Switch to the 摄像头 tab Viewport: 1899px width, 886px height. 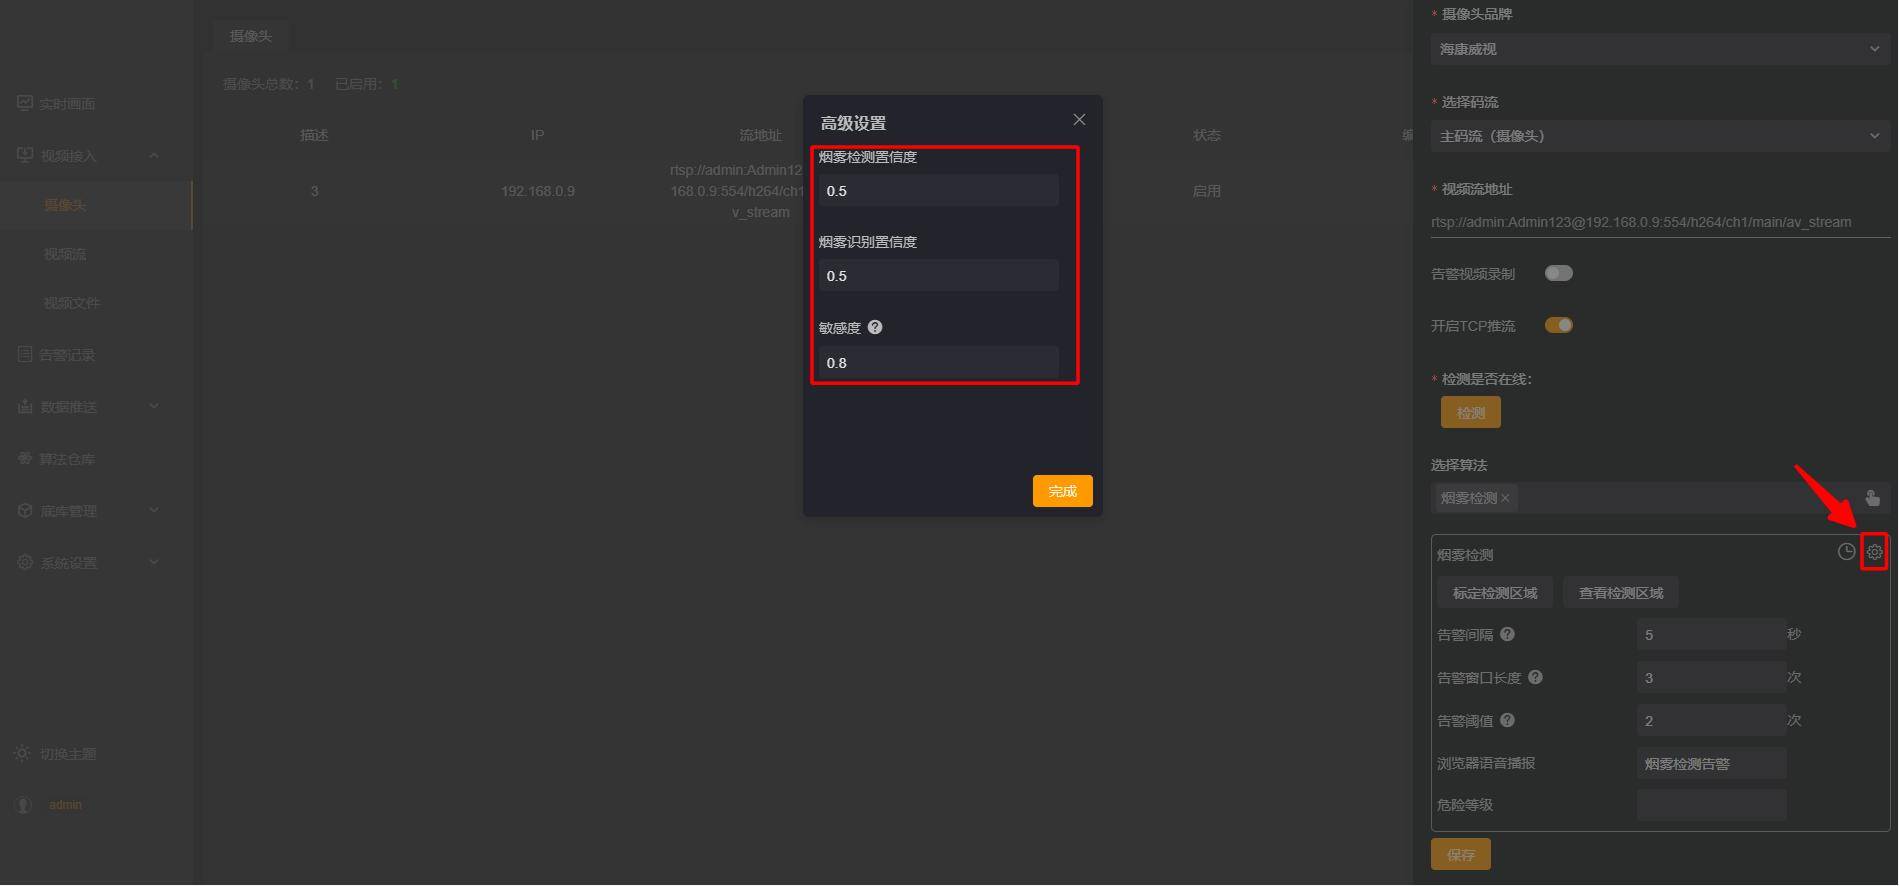(251, 36)
